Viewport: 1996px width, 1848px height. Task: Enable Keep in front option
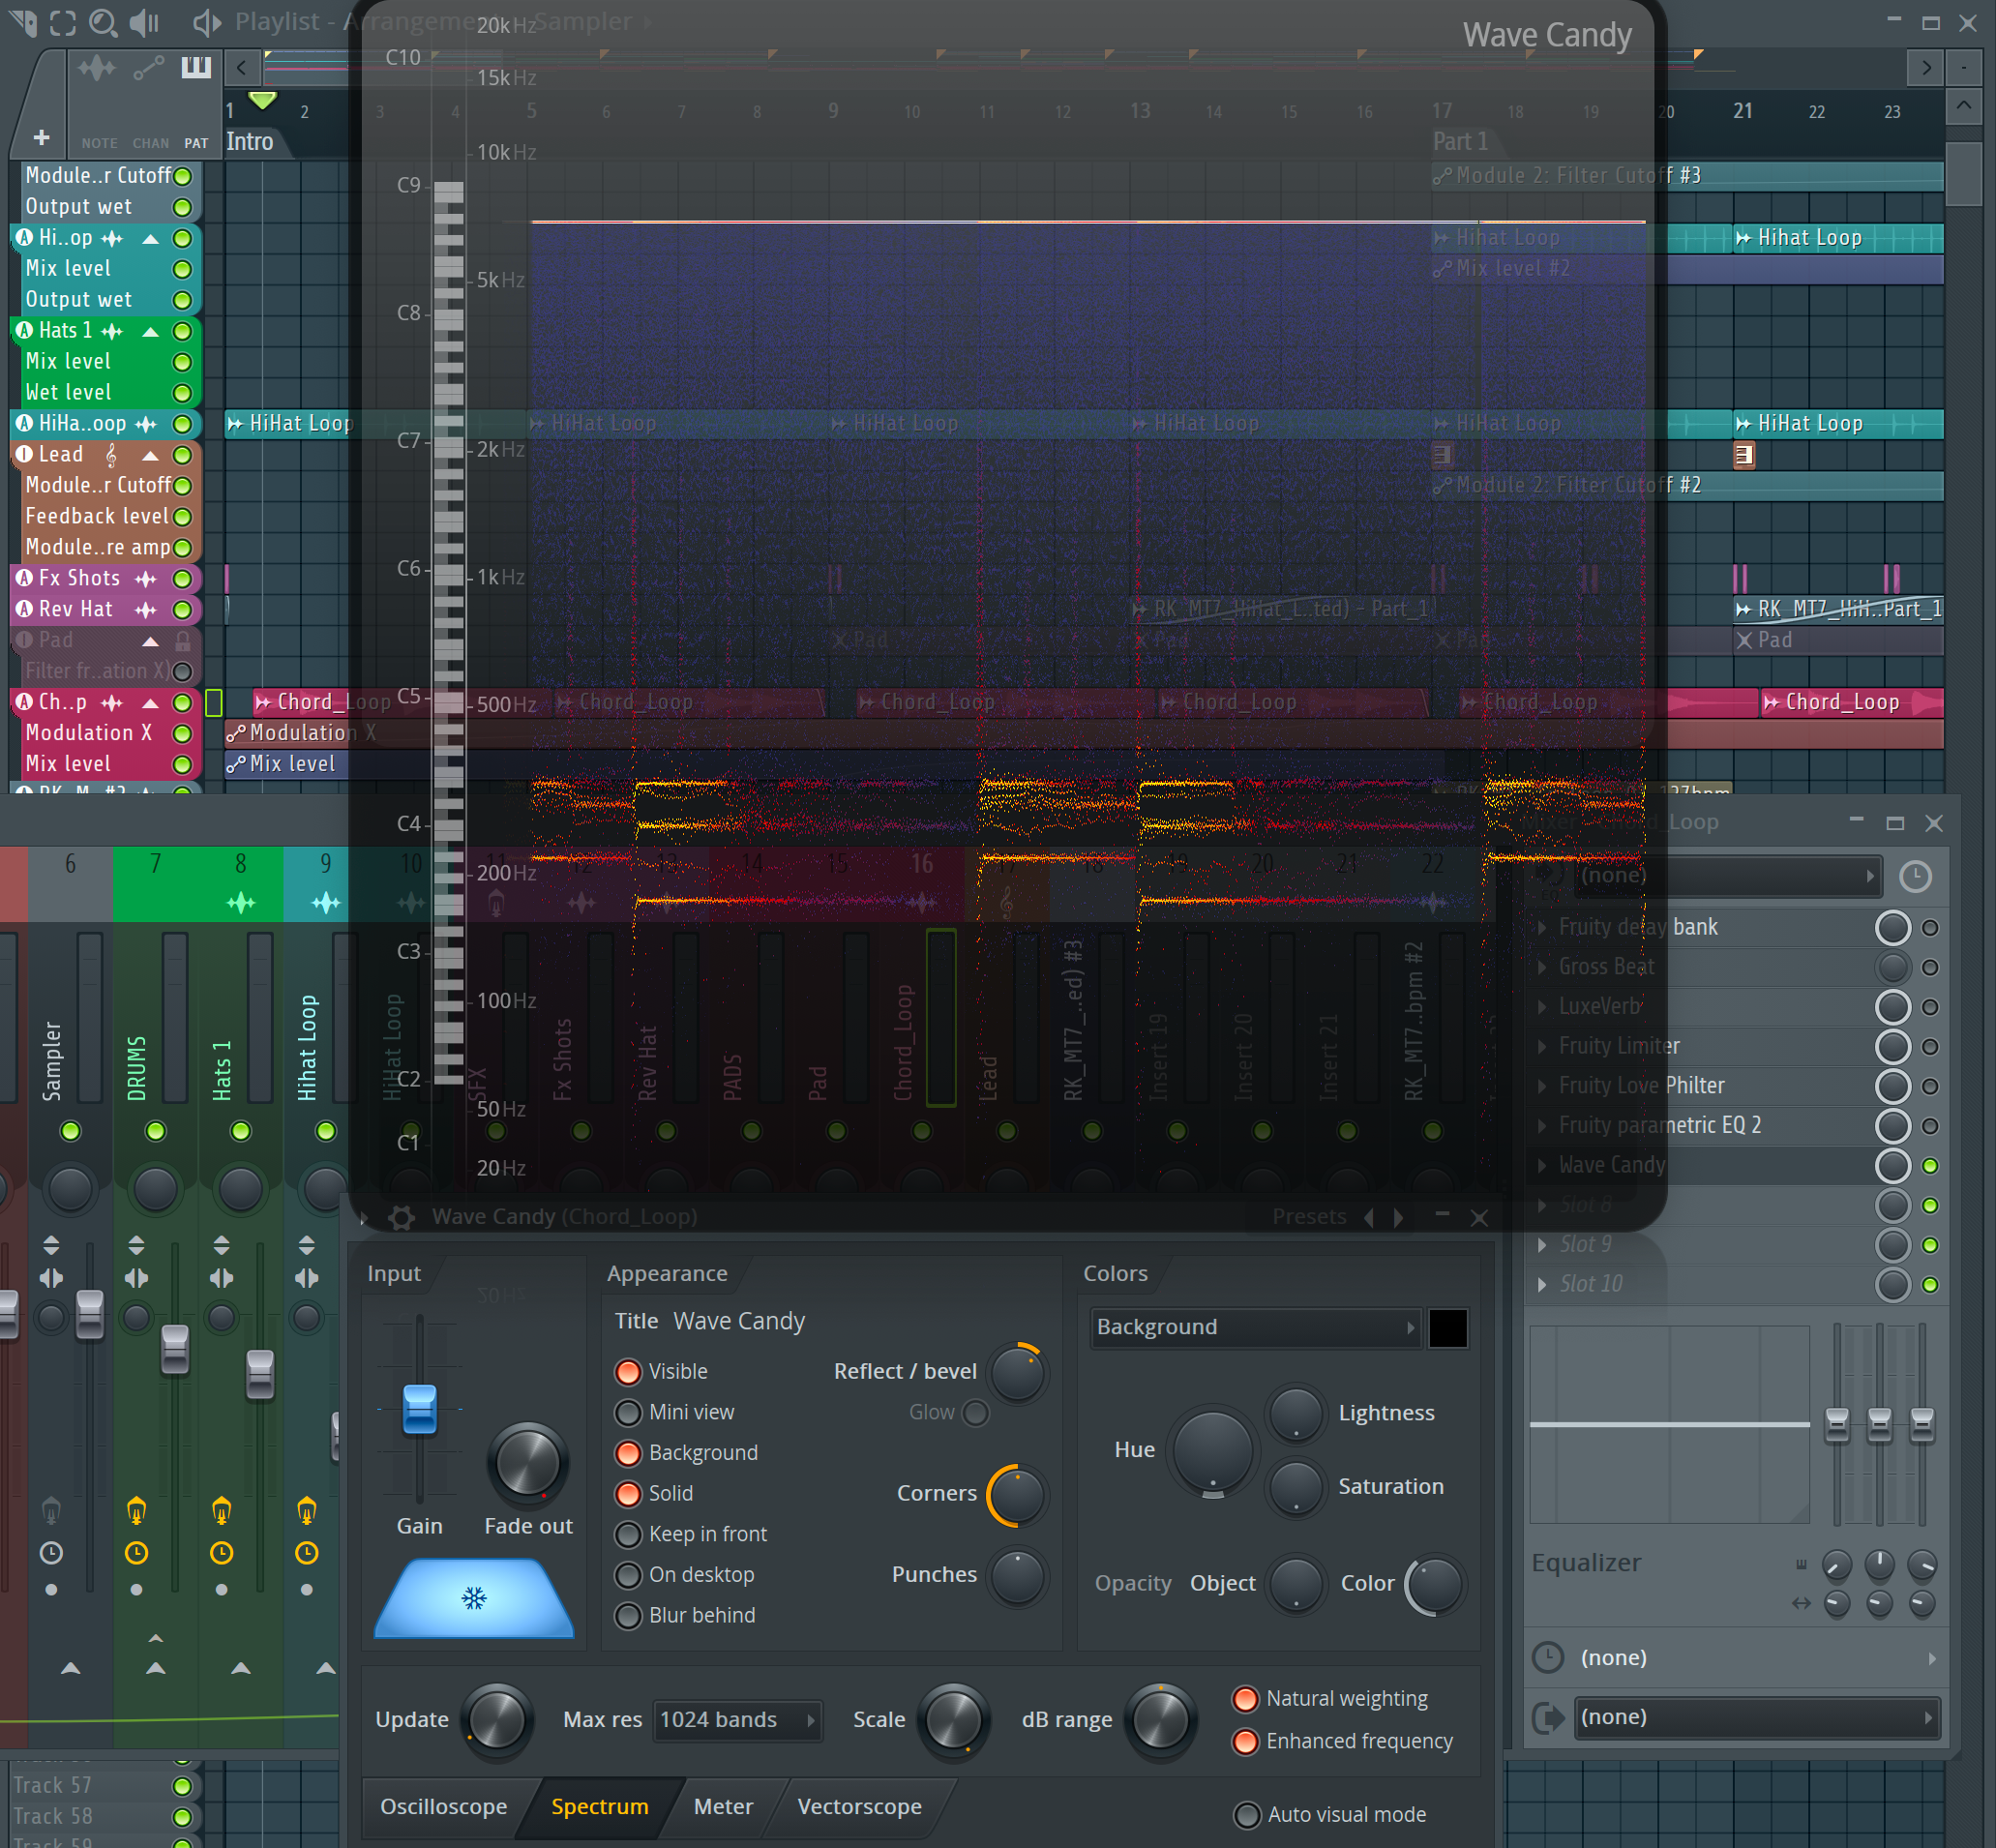[628, 1534]
